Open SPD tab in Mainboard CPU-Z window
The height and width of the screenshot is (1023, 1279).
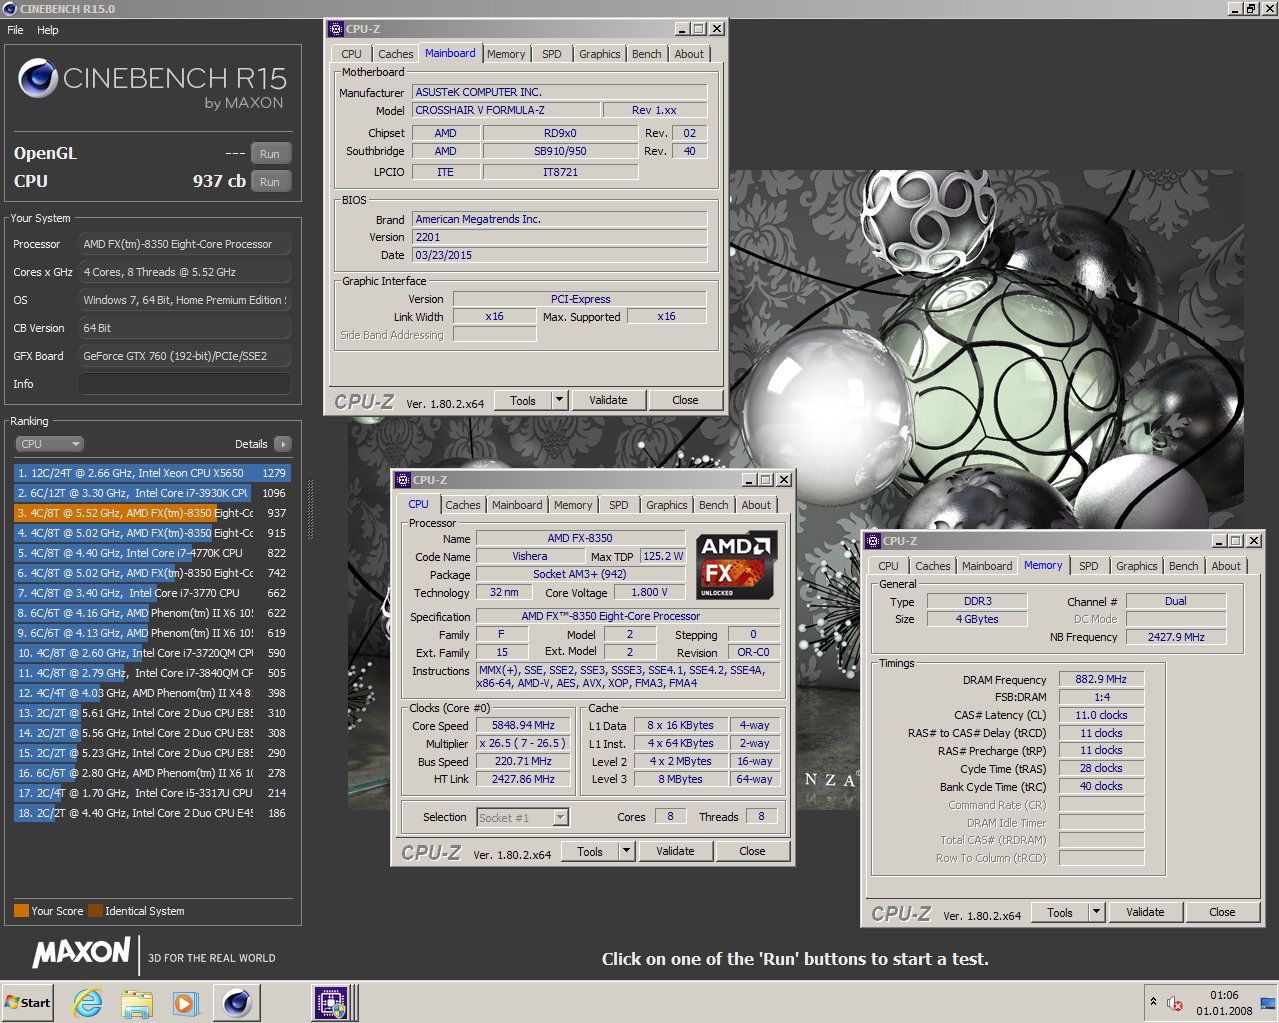(x=552, y=54)
